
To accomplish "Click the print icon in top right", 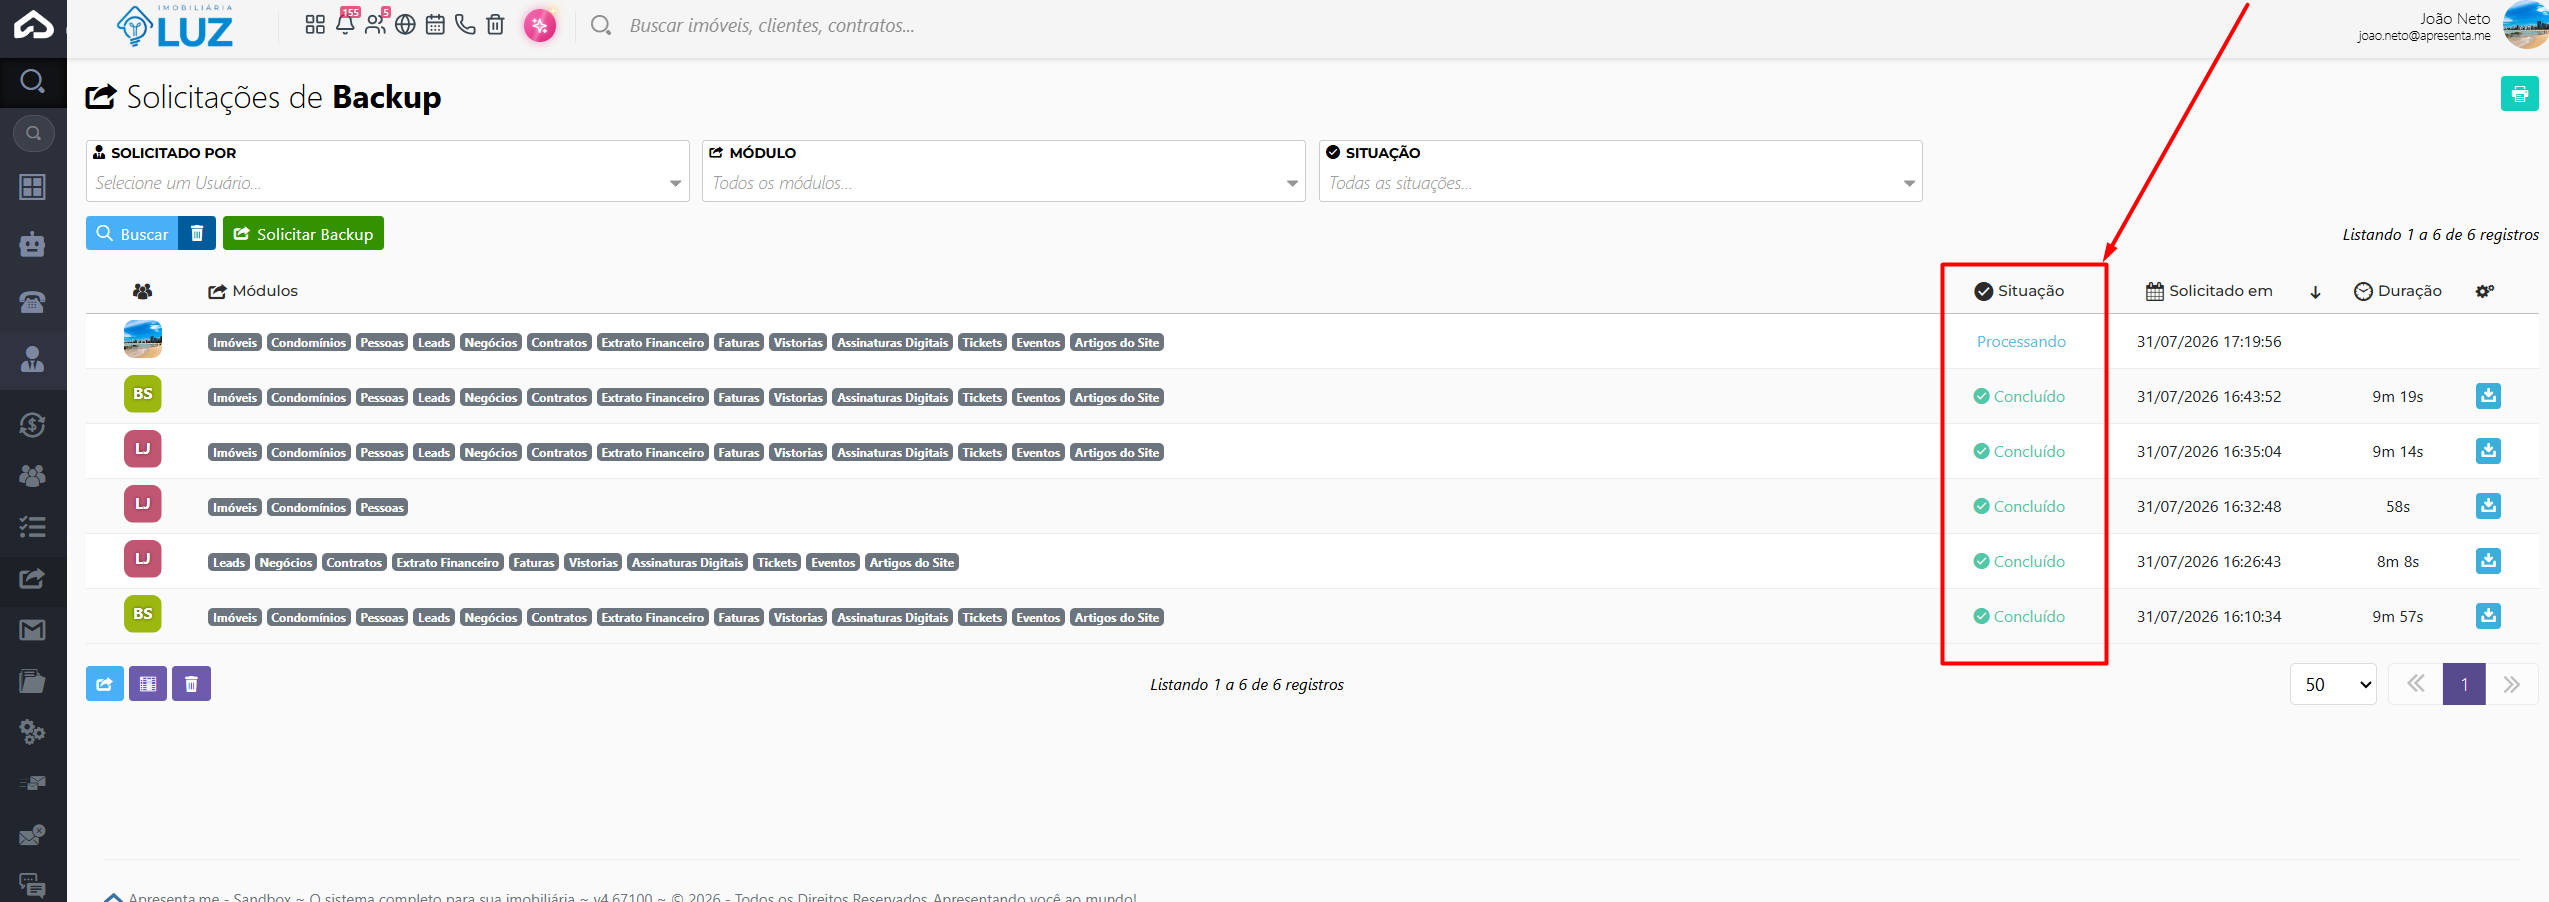I will (x=2519, y=94).
